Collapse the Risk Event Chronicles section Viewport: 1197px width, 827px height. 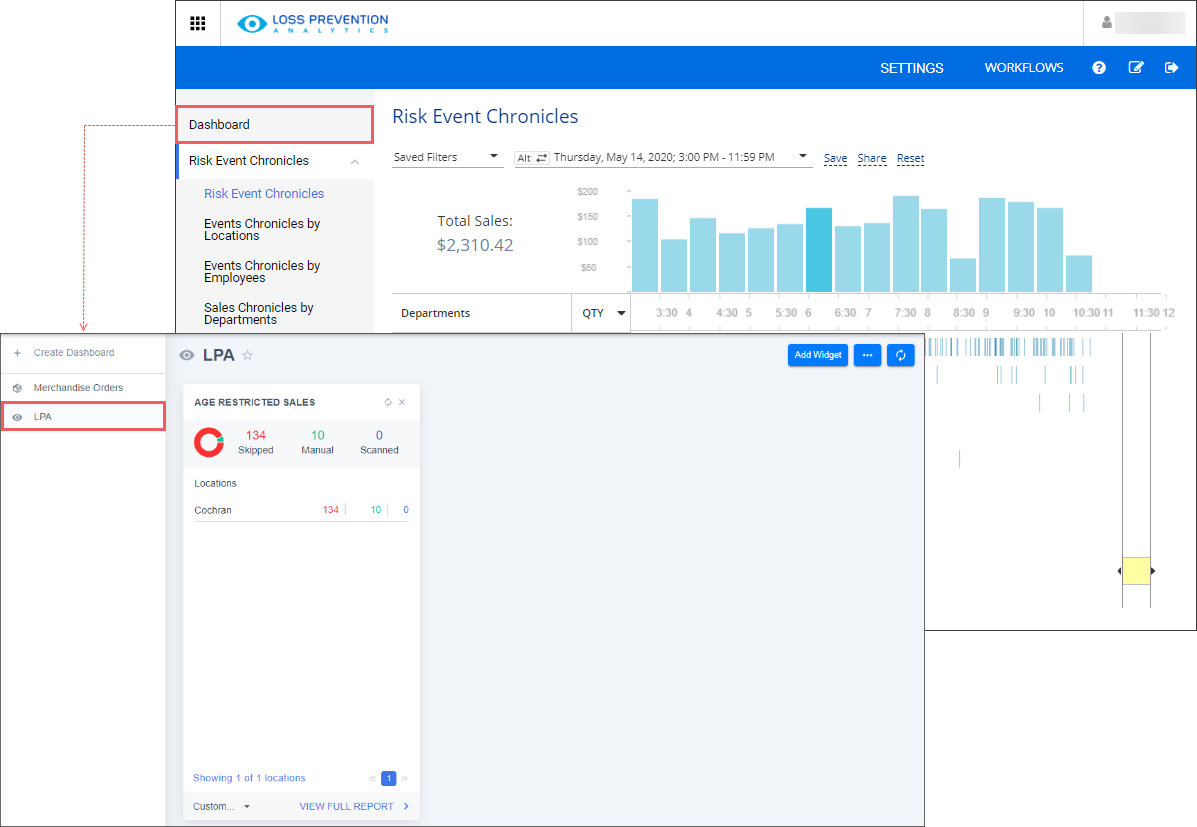click(354, 161)
